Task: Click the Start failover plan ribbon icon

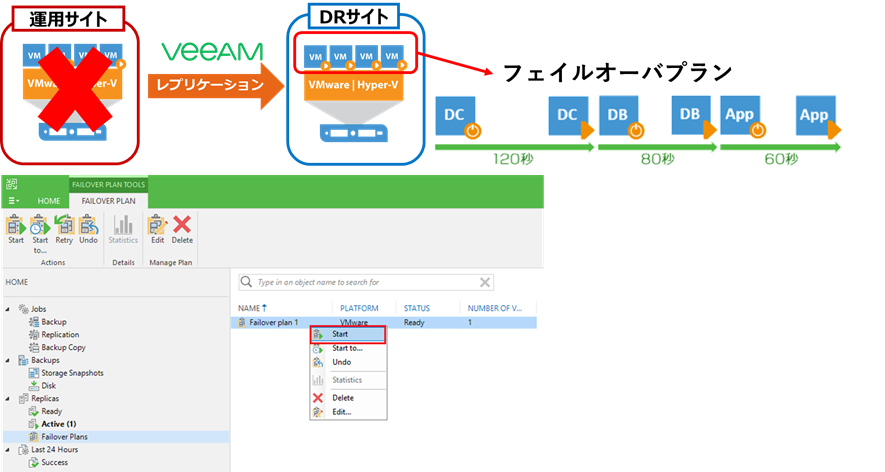Action: point(16,230)
